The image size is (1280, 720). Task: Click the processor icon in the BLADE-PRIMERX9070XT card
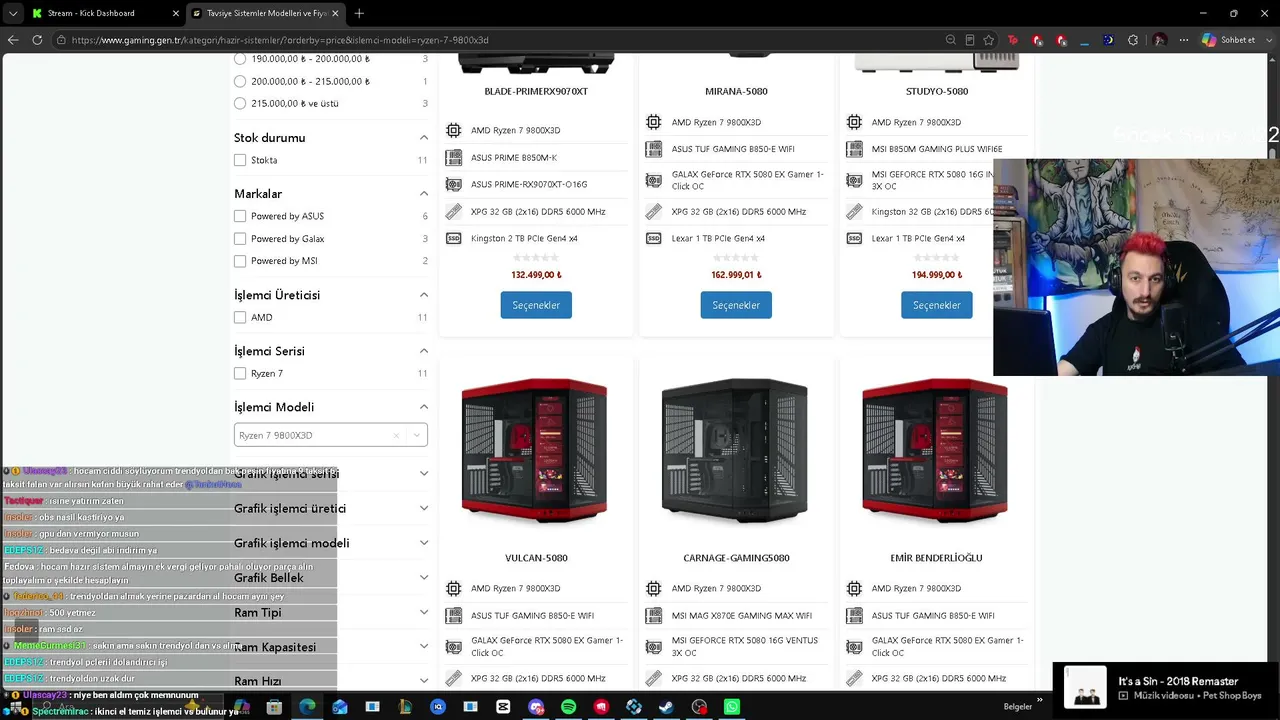(454, 130)
